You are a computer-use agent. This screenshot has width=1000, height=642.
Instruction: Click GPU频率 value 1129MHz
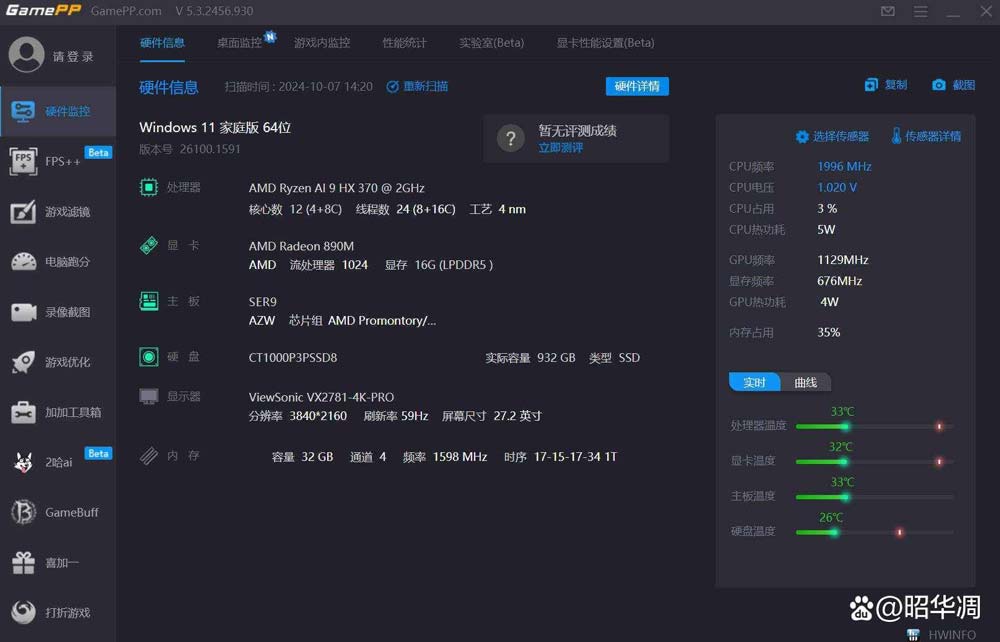coord(842,259)
